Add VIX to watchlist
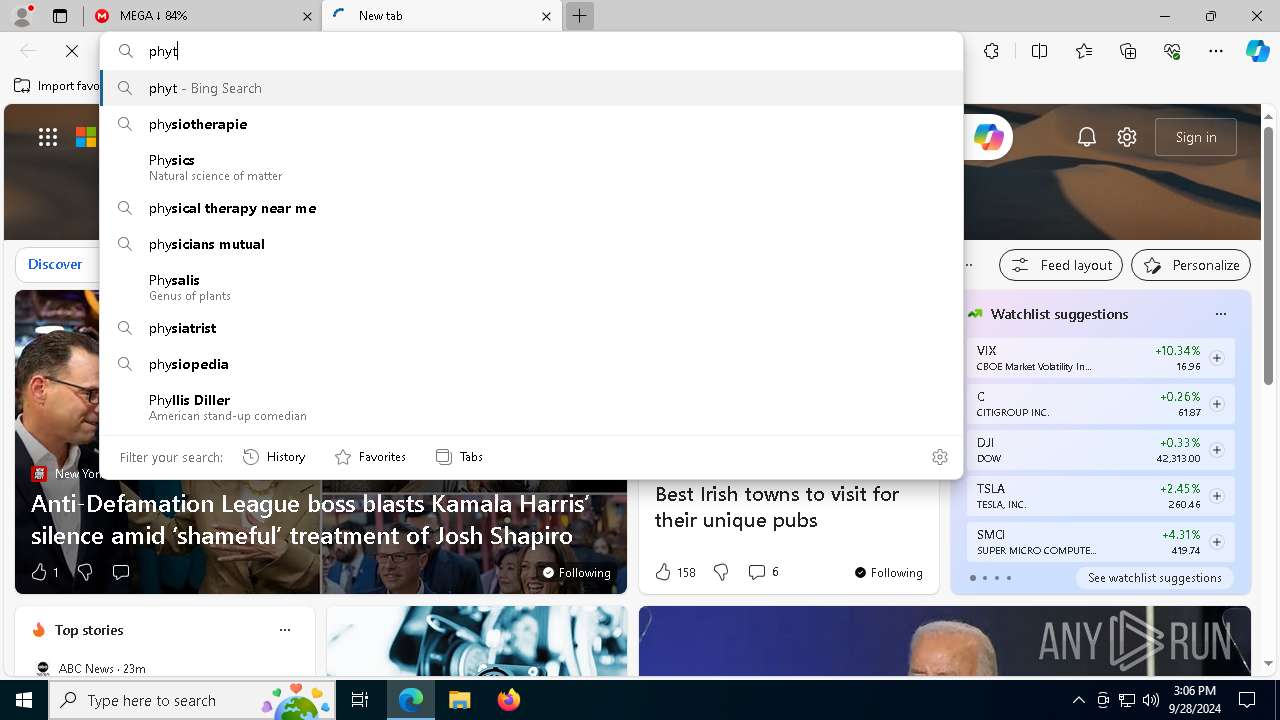The height and width of the screenshot is (720, 1280). coord(1216,358)
